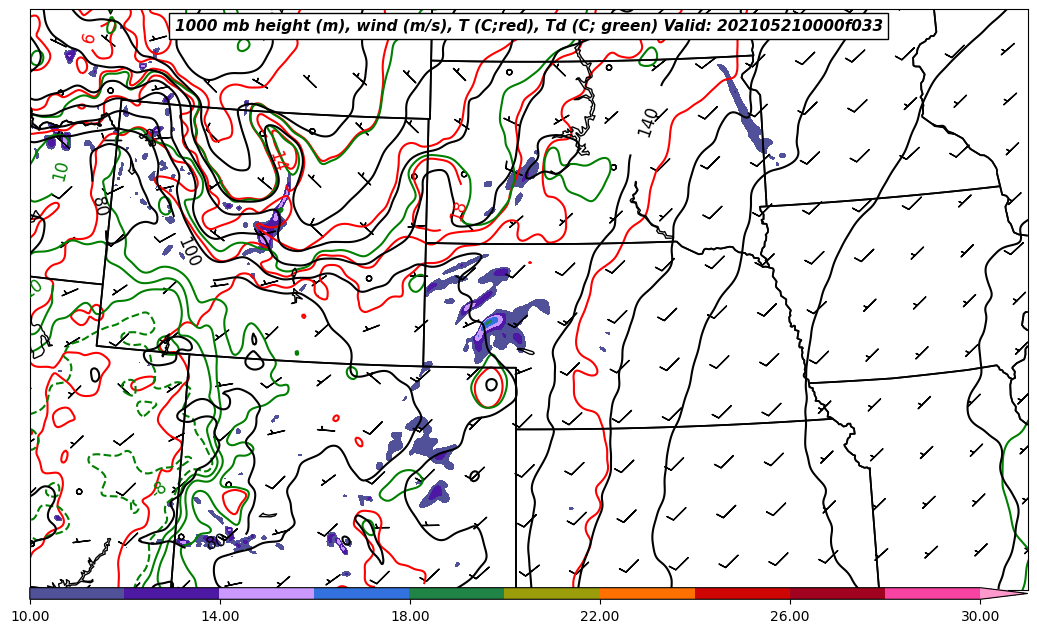
Task: Click the bright red 24–26 colorbar segment
Action: click(742, 593)
